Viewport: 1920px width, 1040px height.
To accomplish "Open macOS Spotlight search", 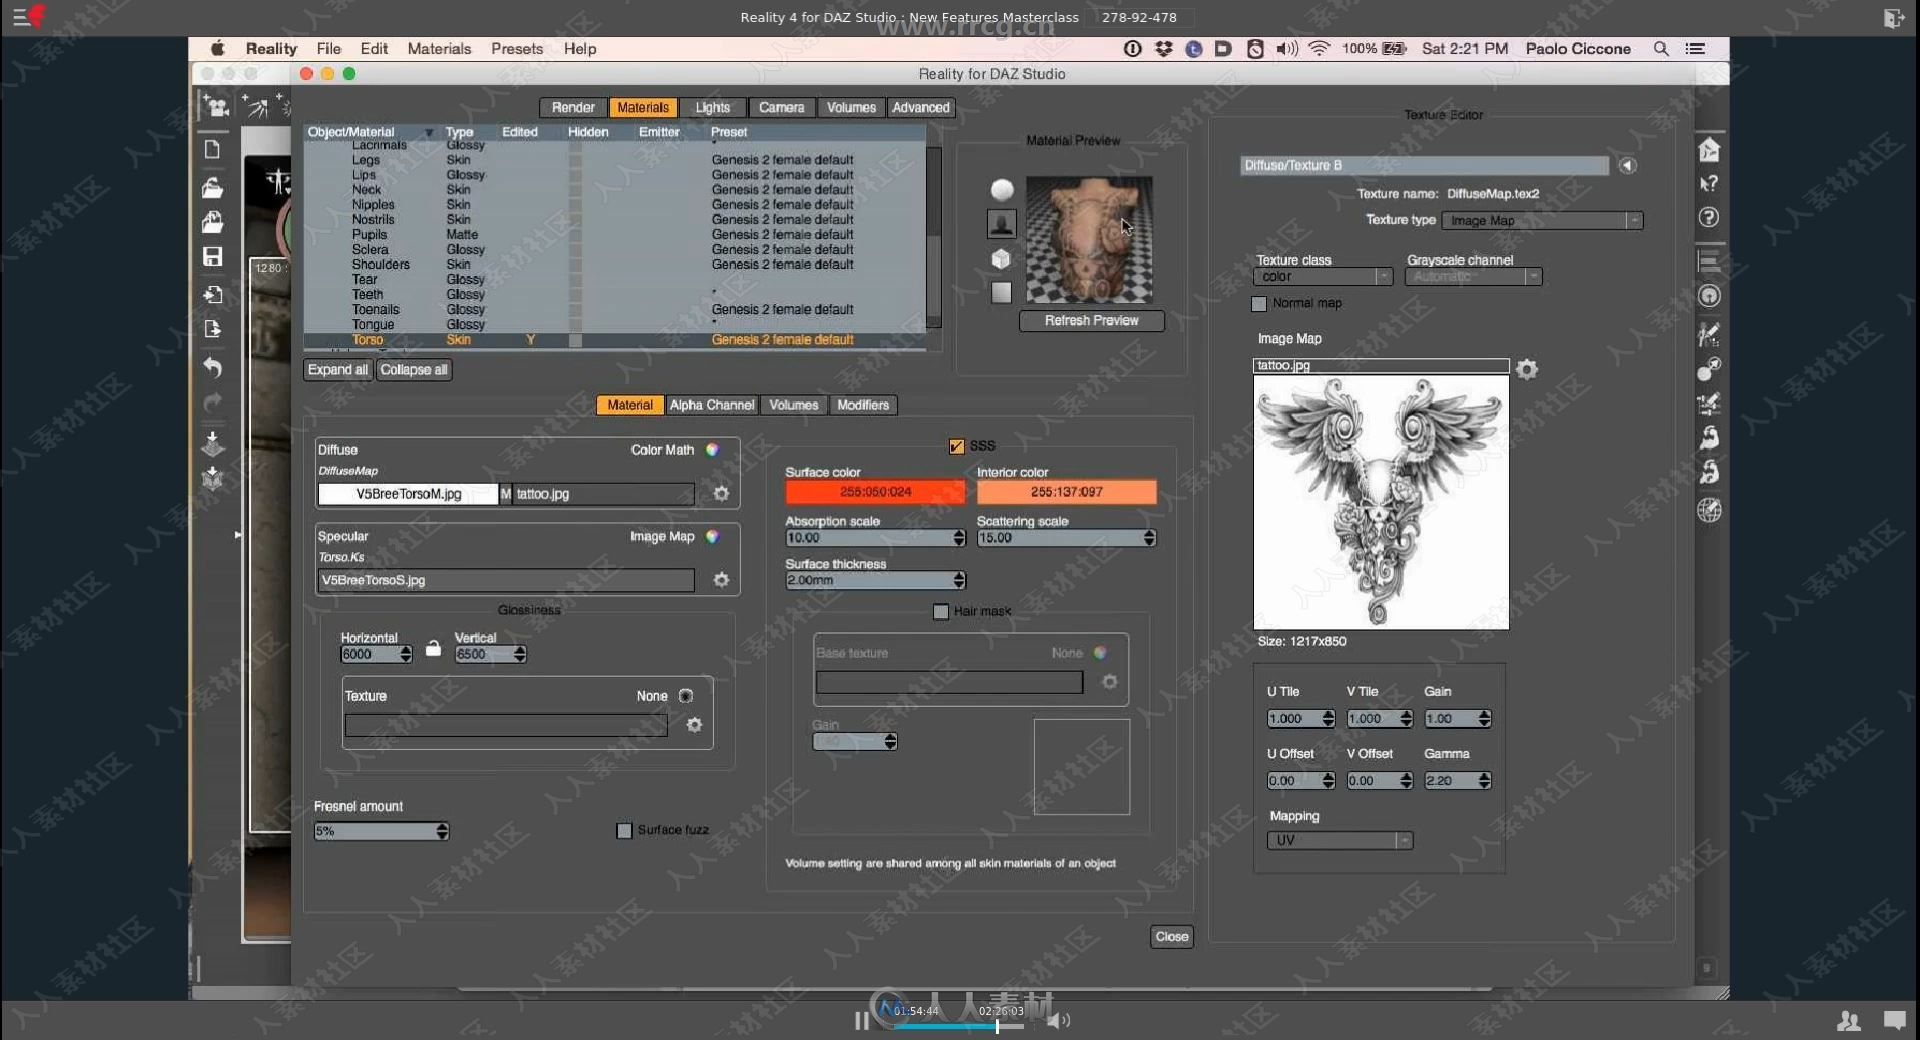I will pos(1661,48).
